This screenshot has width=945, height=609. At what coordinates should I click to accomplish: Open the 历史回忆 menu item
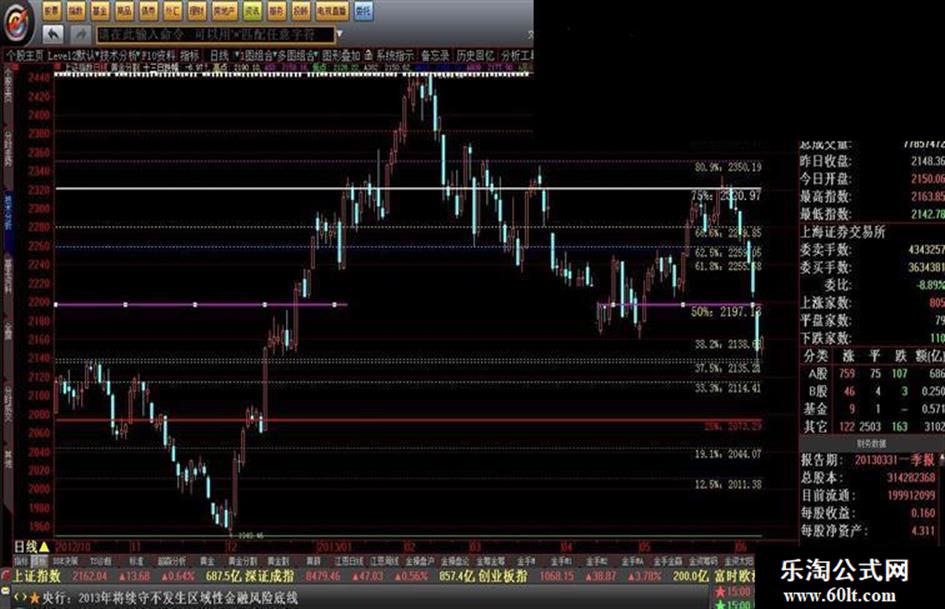point(475,55)
